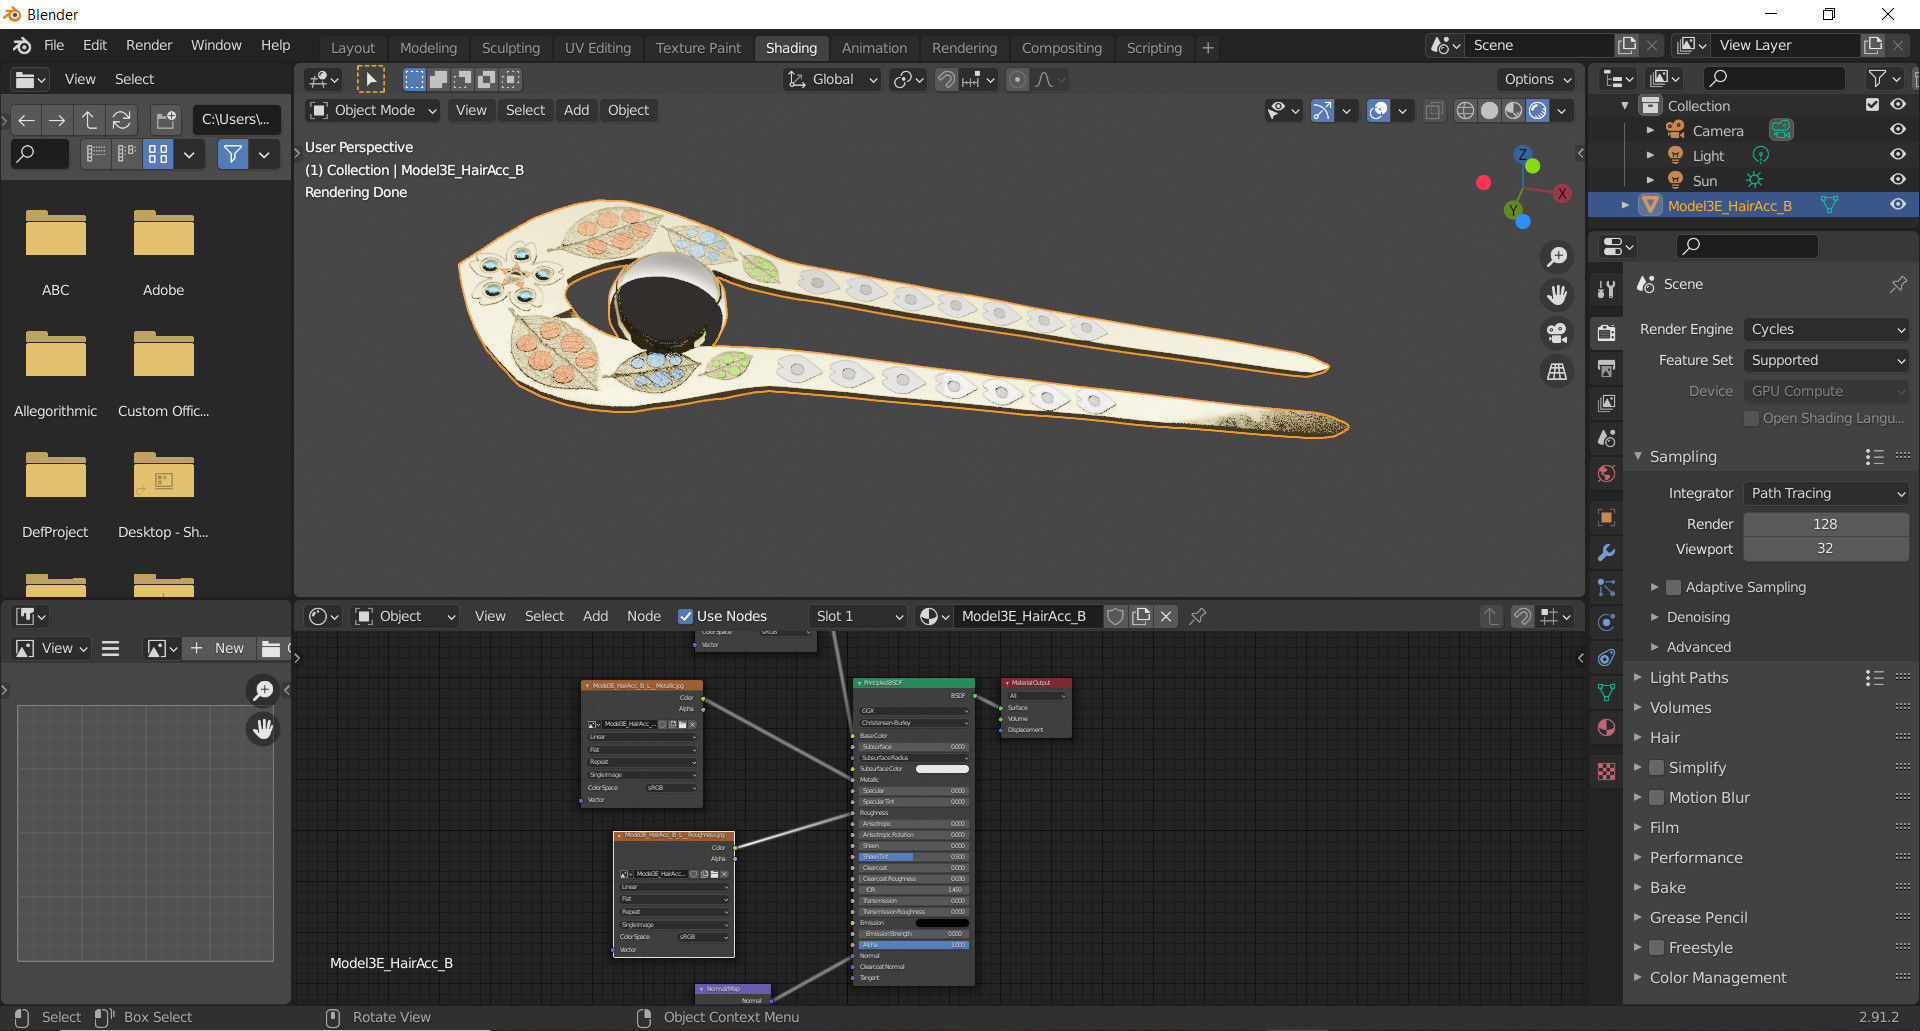Viewport: 1920px width, 1031px height.
Task: Expand the Denoising subpanel
Action: tap(1697, 617)
